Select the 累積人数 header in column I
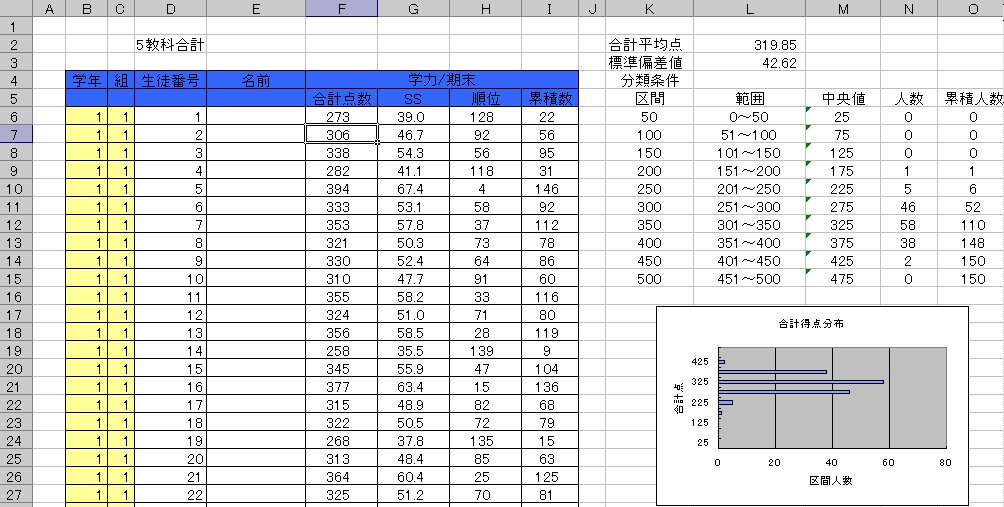The width and height of the screenshot is (1004, 507). coord(550,98)
